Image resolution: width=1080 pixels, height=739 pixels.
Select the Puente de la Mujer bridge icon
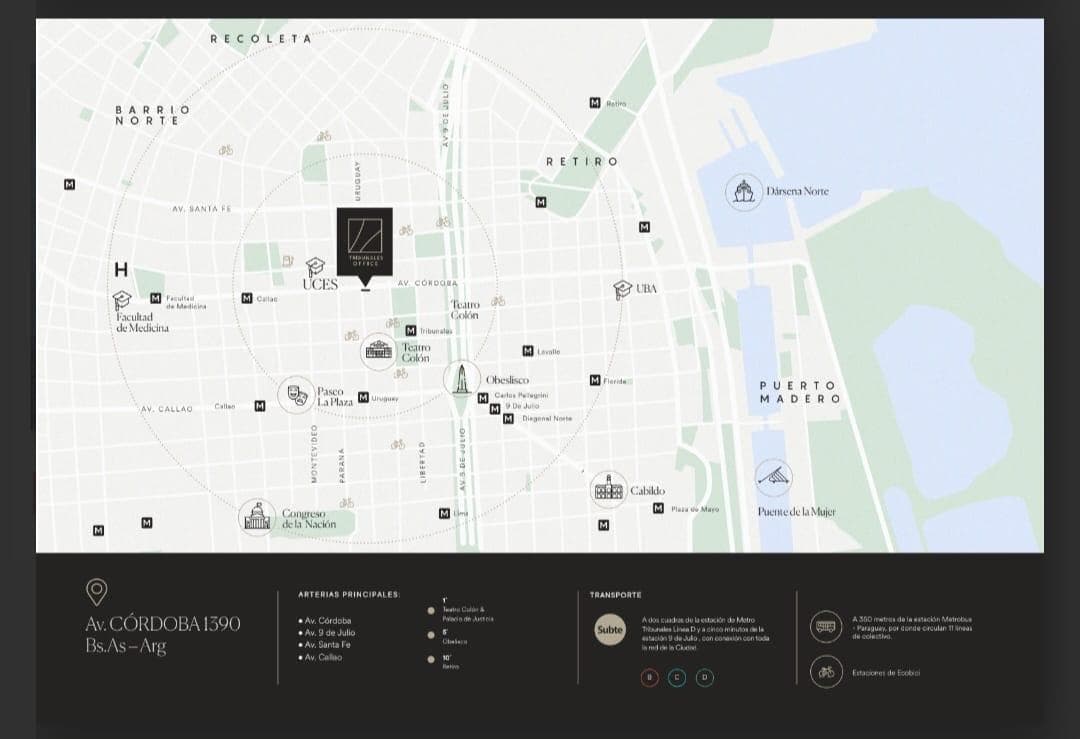tap(773, 478)
